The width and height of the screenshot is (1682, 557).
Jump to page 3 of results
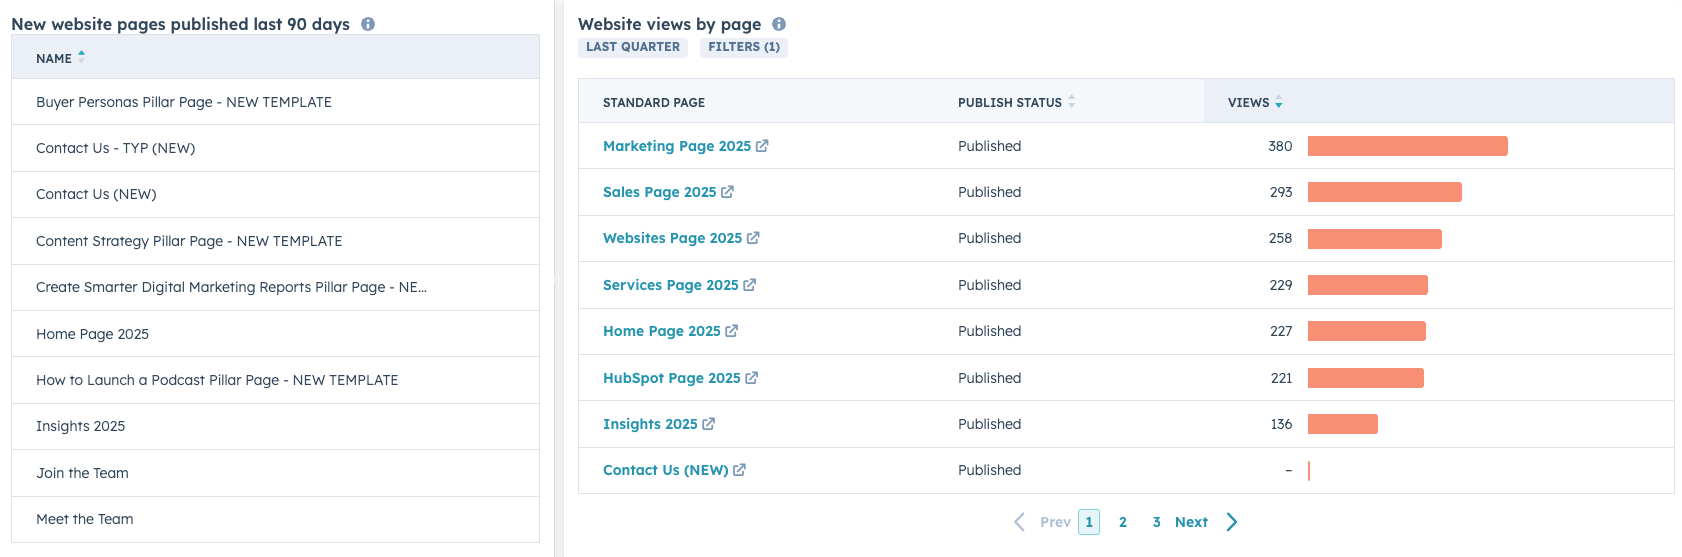(1156, 522)
